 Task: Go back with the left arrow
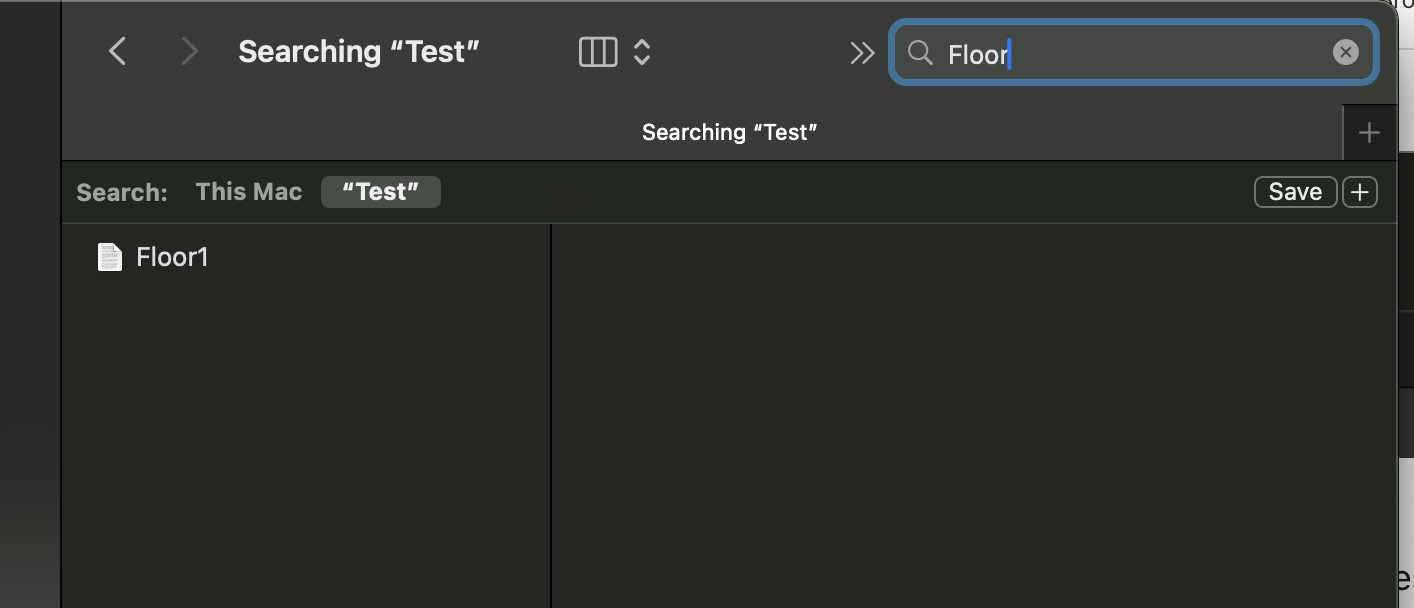coord(118,52)
